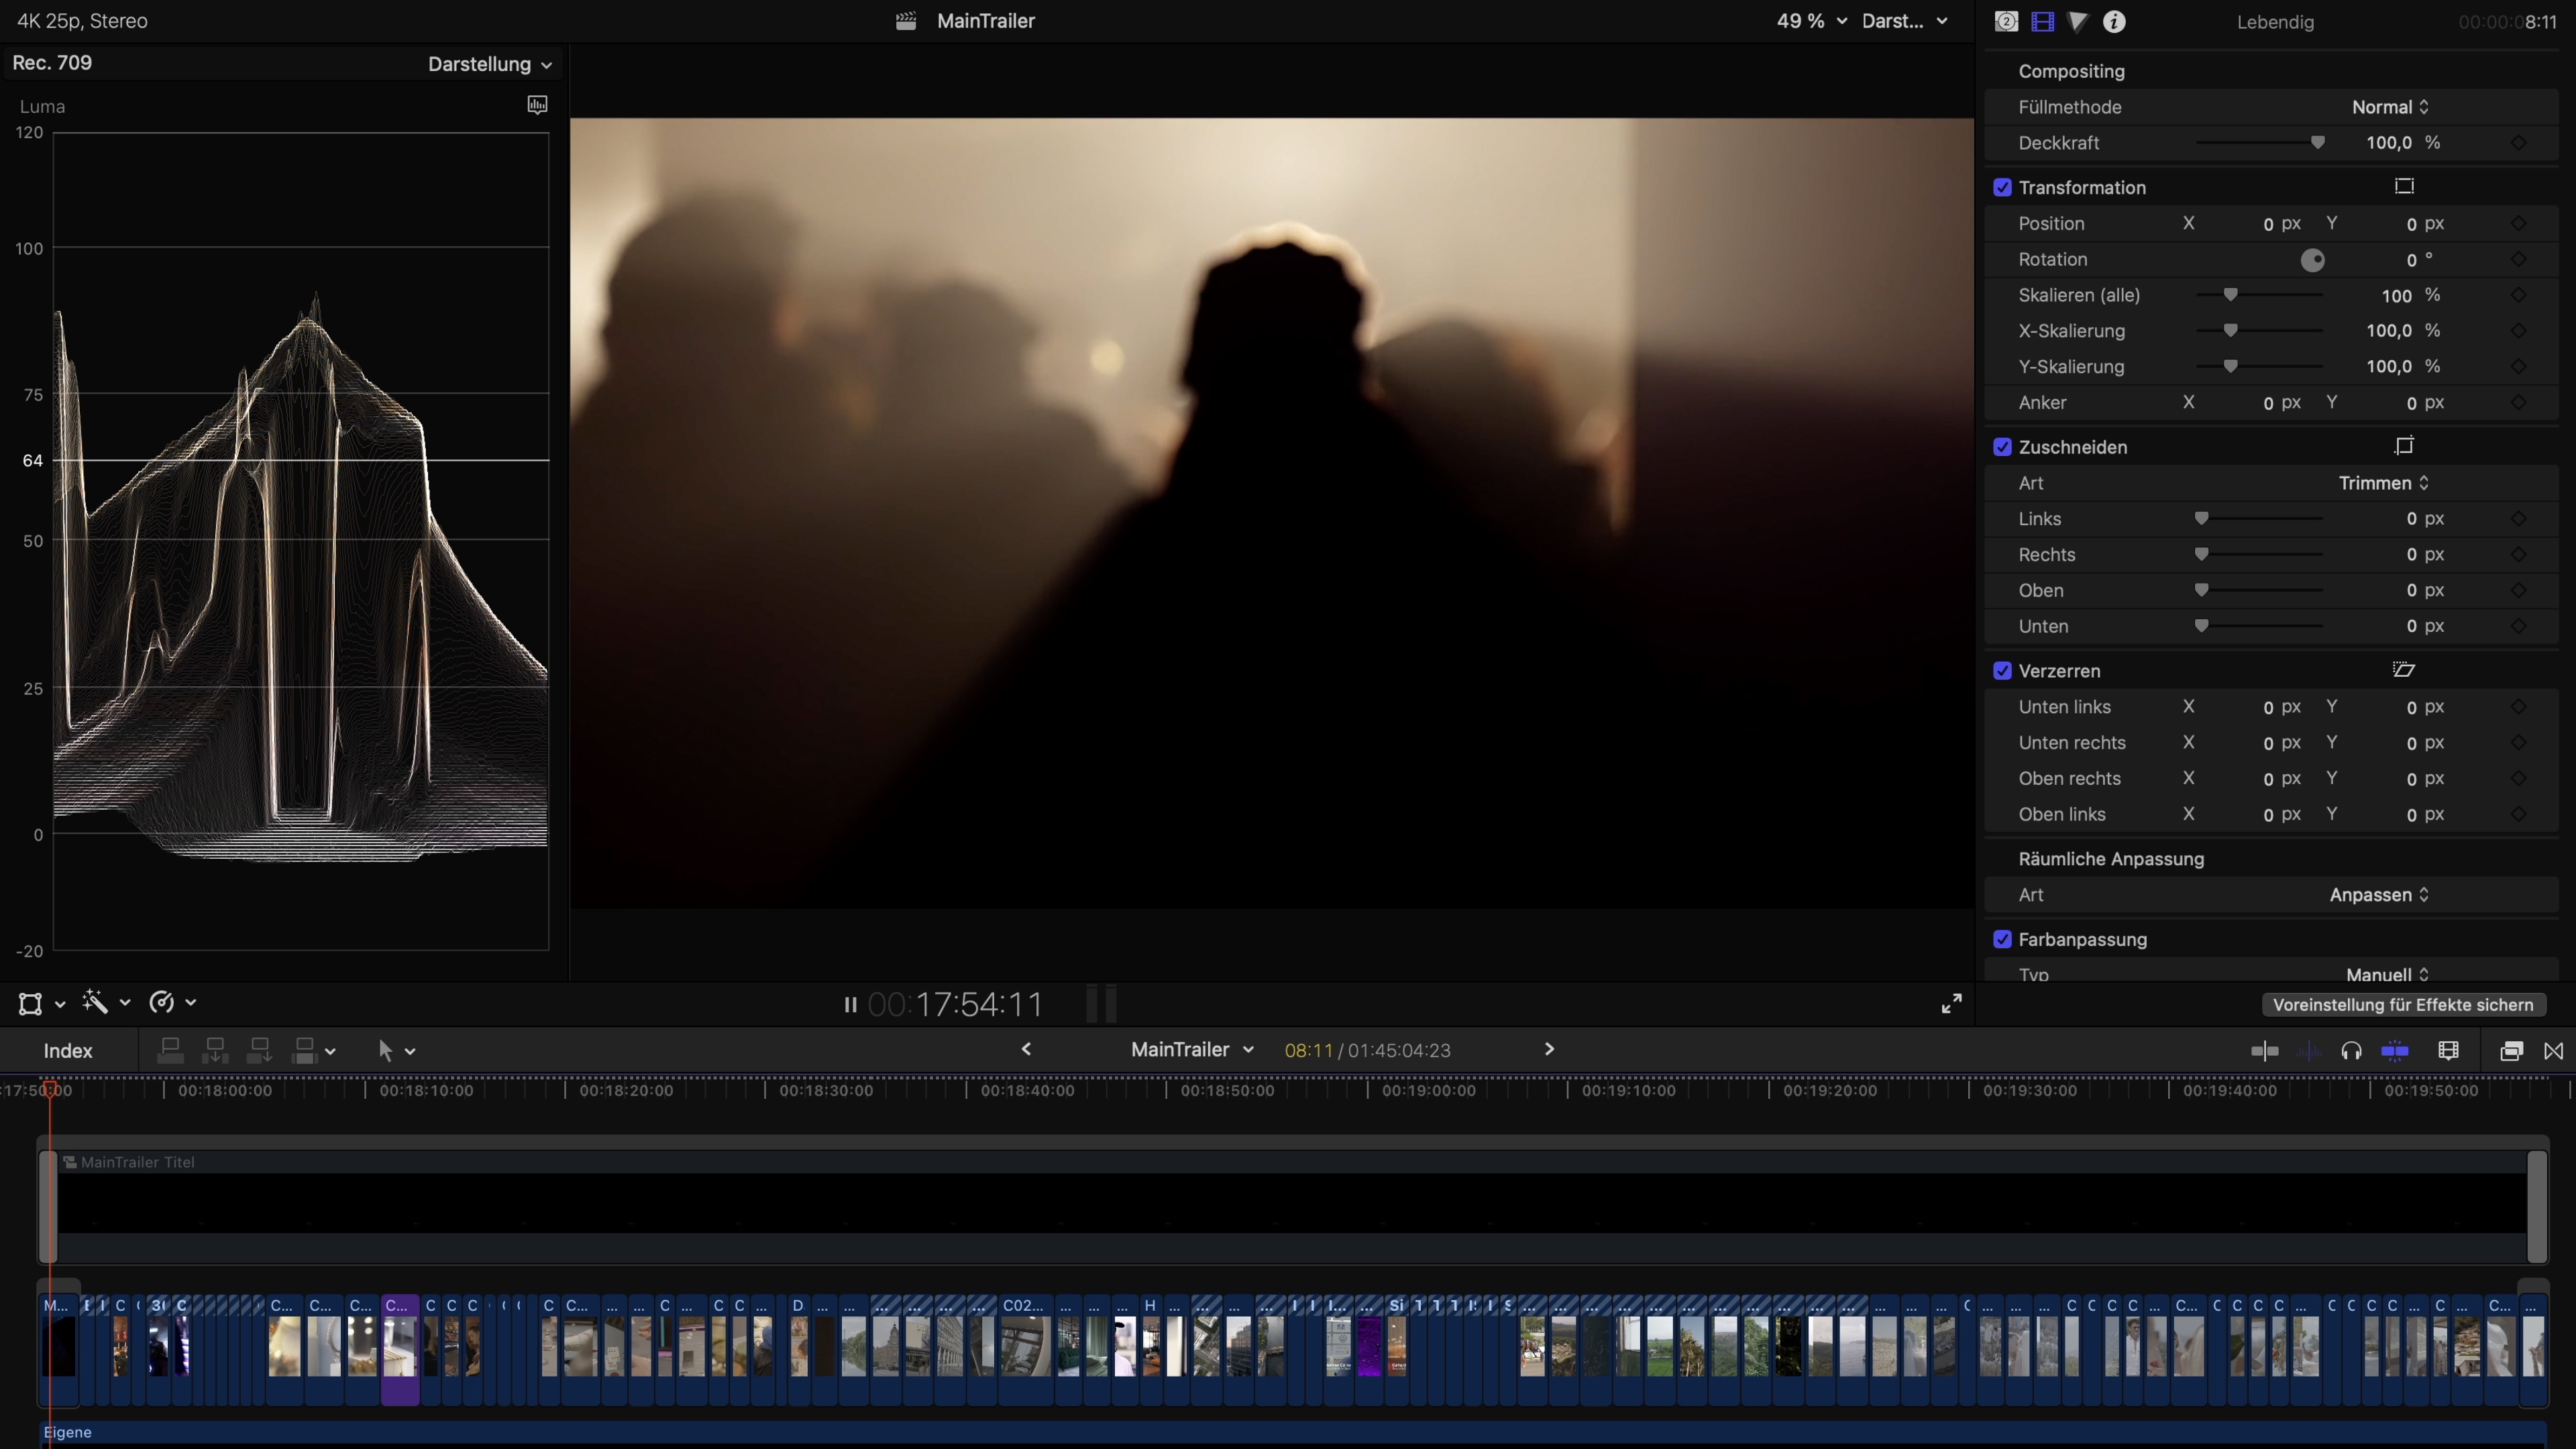This screenshot has height=1449, width=2576.
Task: Open the 49 % viewer zoom dropdown
Action: point(1811,21)
